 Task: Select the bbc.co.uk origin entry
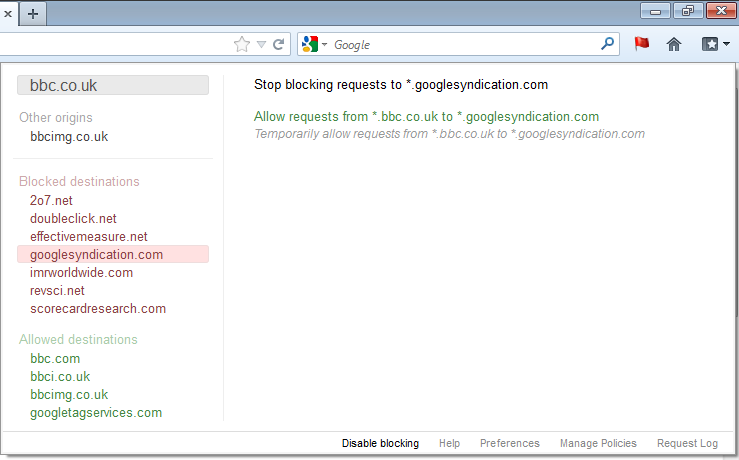(x=113, y=85)
